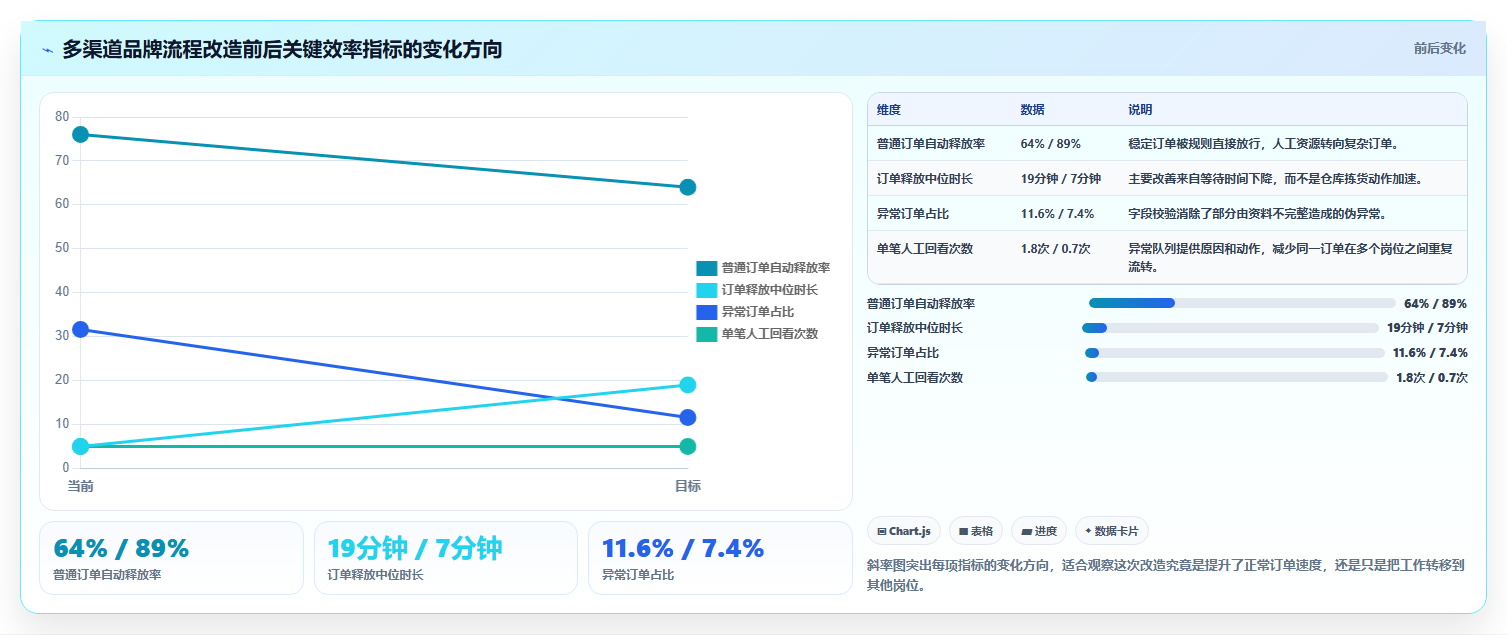
Task: Click table cell 普通订单自动释放率
Action: tap(931, 144)
